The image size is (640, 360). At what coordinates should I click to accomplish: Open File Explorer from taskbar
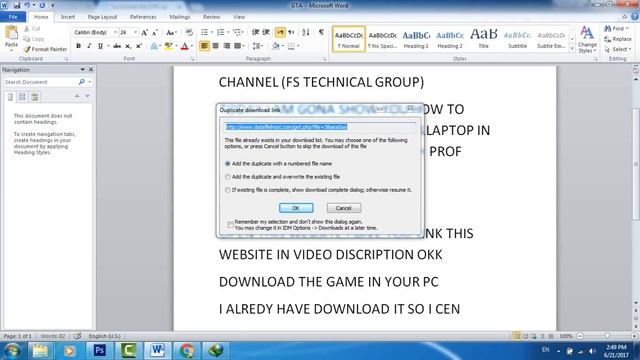pos(40,351)
